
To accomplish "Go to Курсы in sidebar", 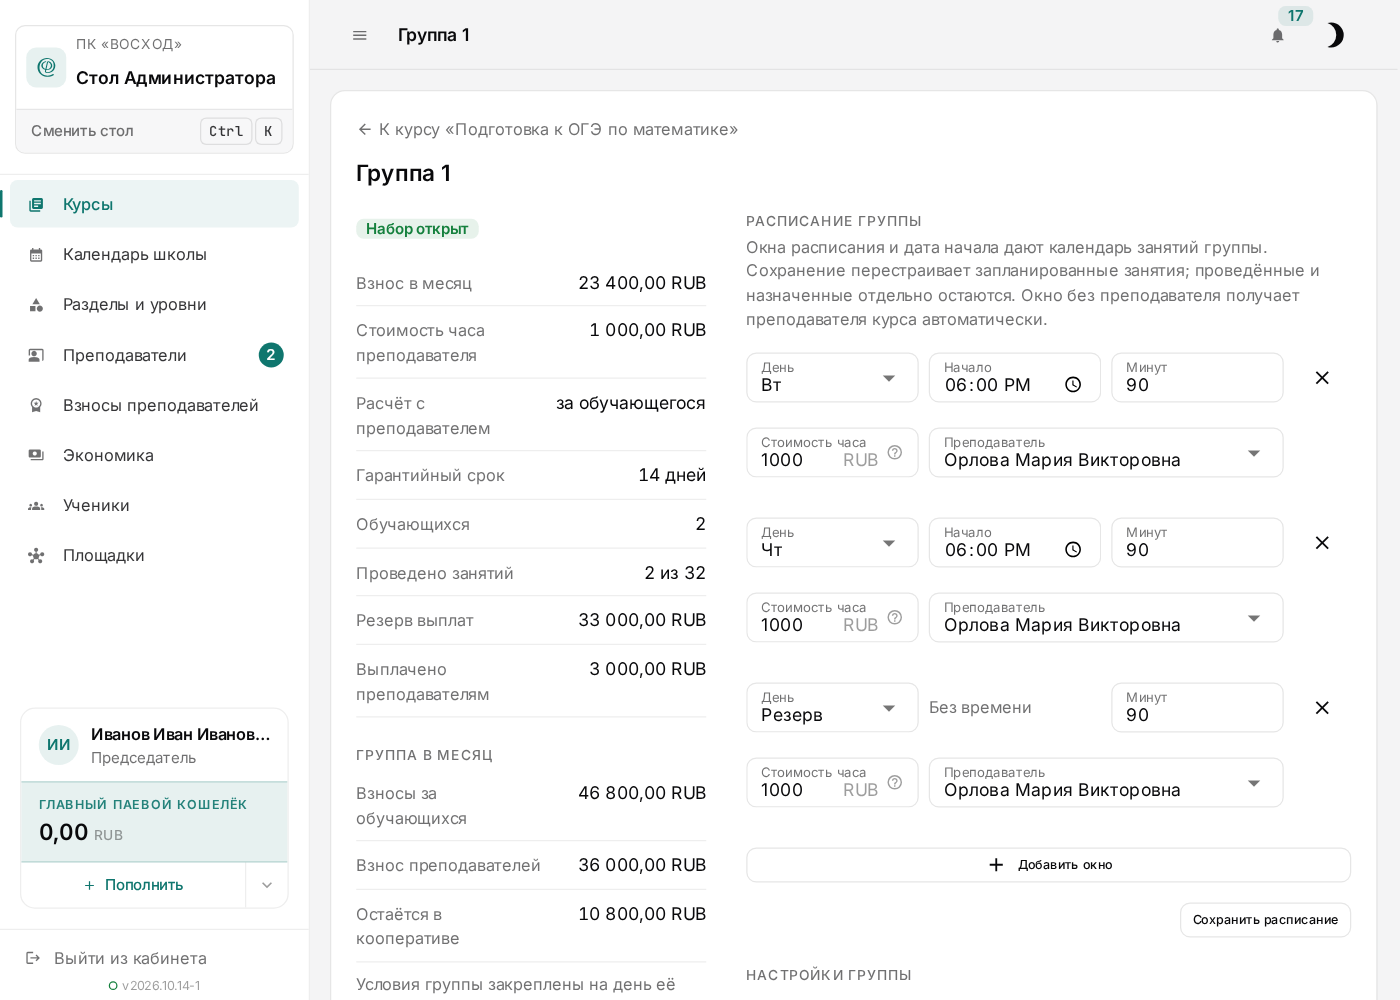I will tap(154, 204).
